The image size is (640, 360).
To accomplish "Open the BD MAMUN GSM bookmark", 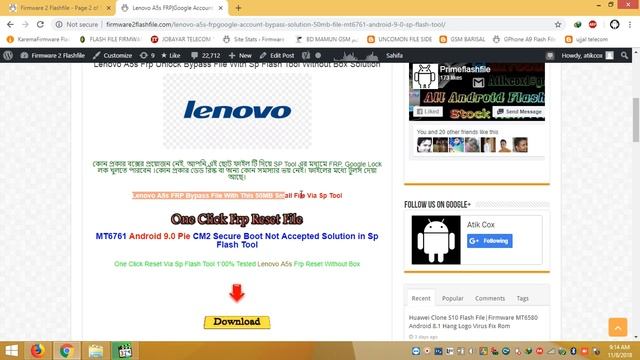I will (x=327, y=39).
